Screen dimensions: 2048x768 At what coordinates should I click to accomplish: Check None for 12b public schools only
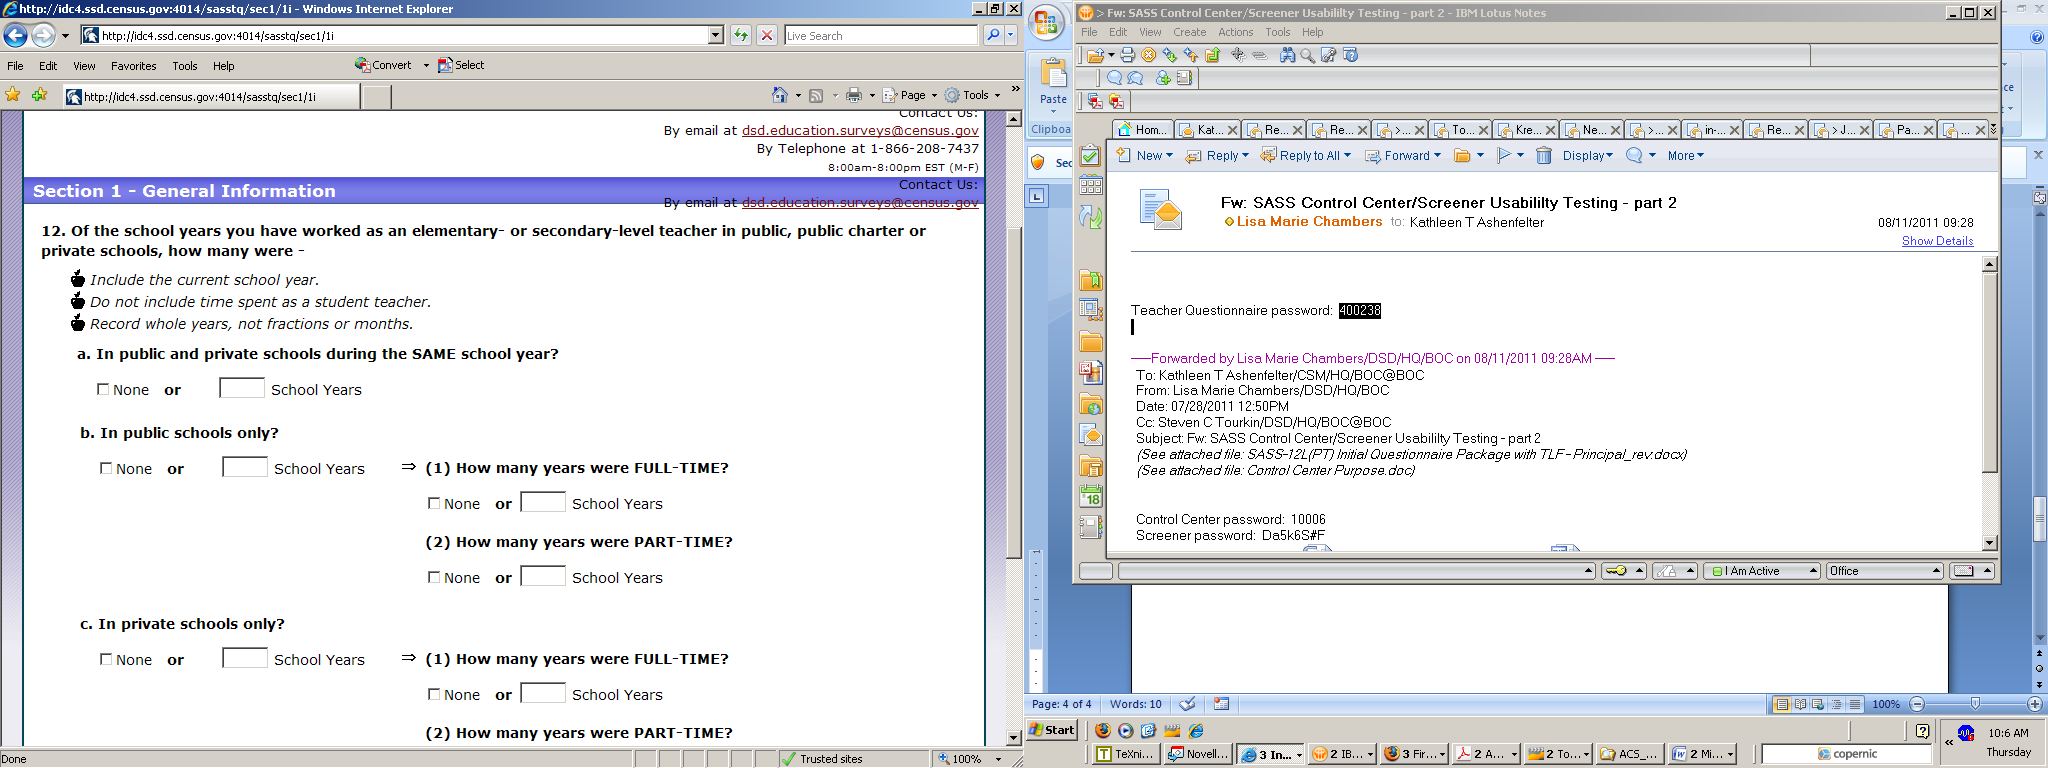coord(106,468)
